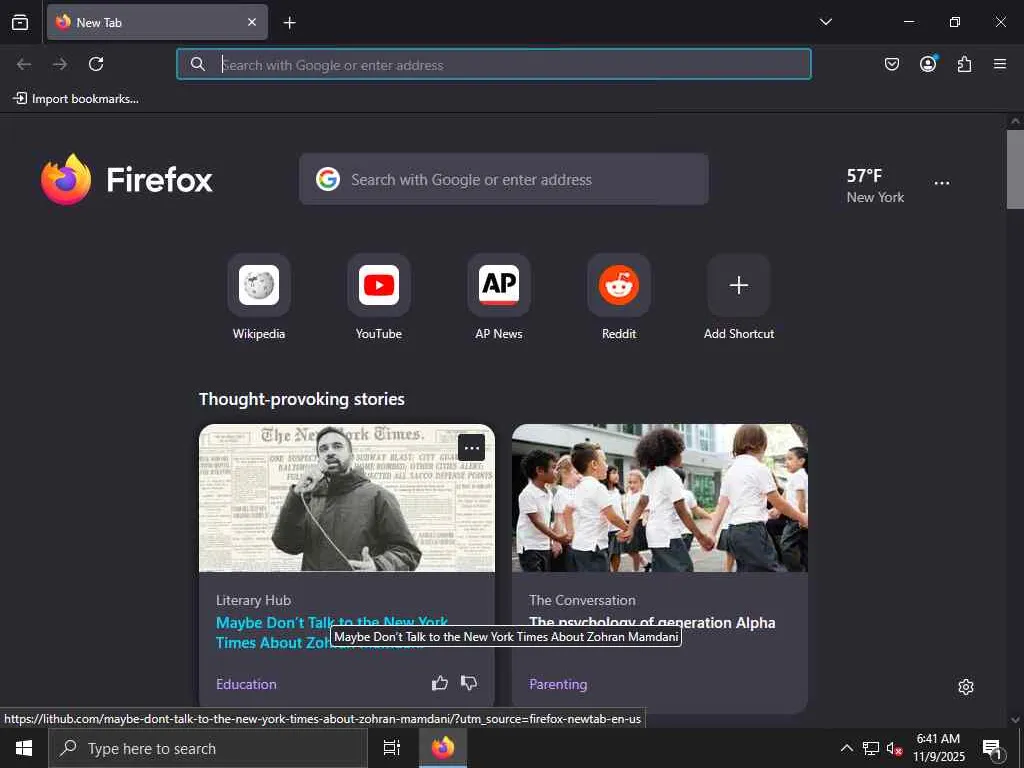Open Task View on the taskbar
This screenshot has height=768, width=1024.
(391, 748)
